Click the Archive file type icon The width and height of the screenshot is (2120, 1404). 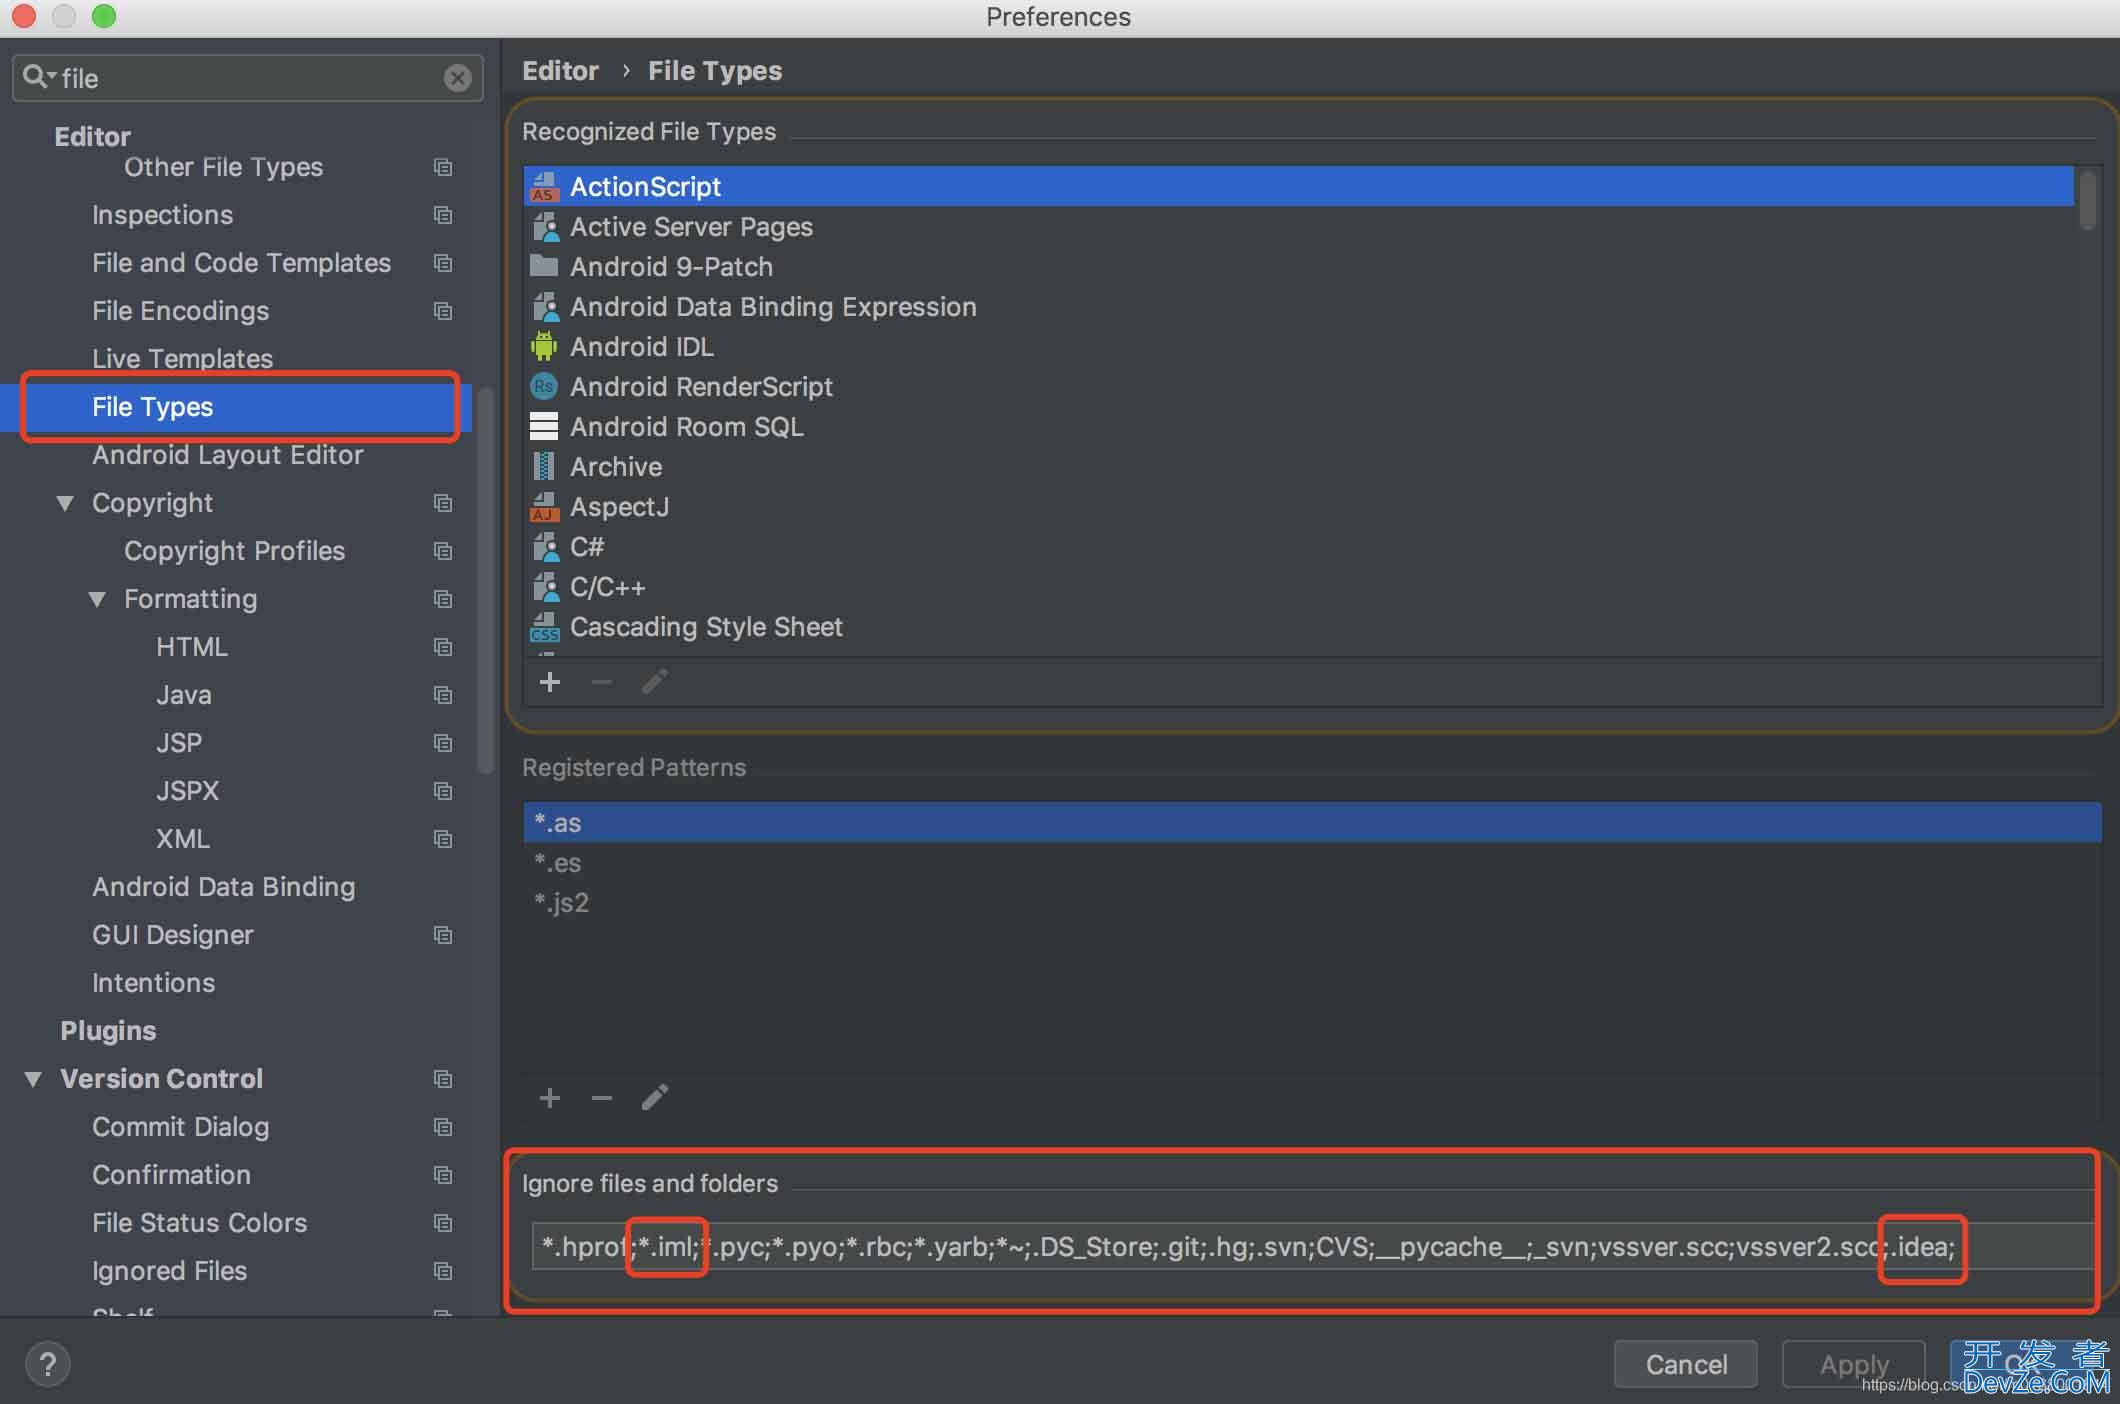[544, 465]
